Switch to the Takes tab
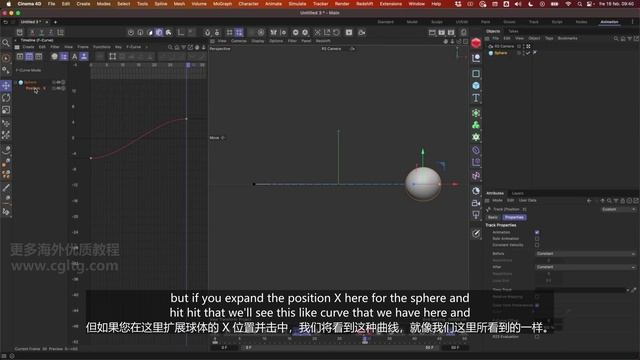Screen dimensions: 640x360 coord(513,31)
